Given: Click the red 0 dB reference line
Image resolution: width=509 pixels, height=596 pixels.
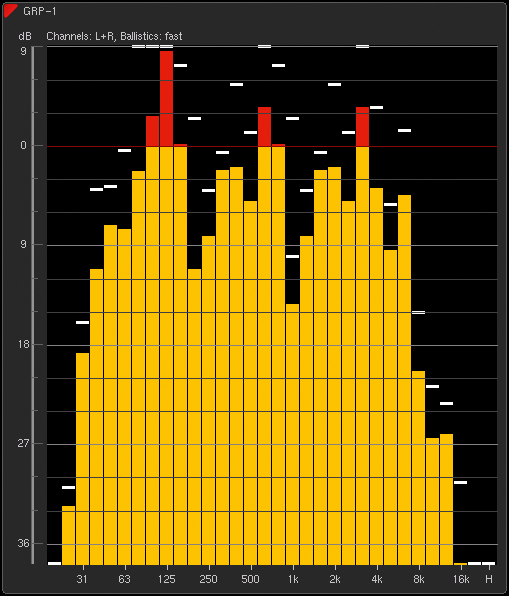Looking at the screenshot, I should pos(272,146).
